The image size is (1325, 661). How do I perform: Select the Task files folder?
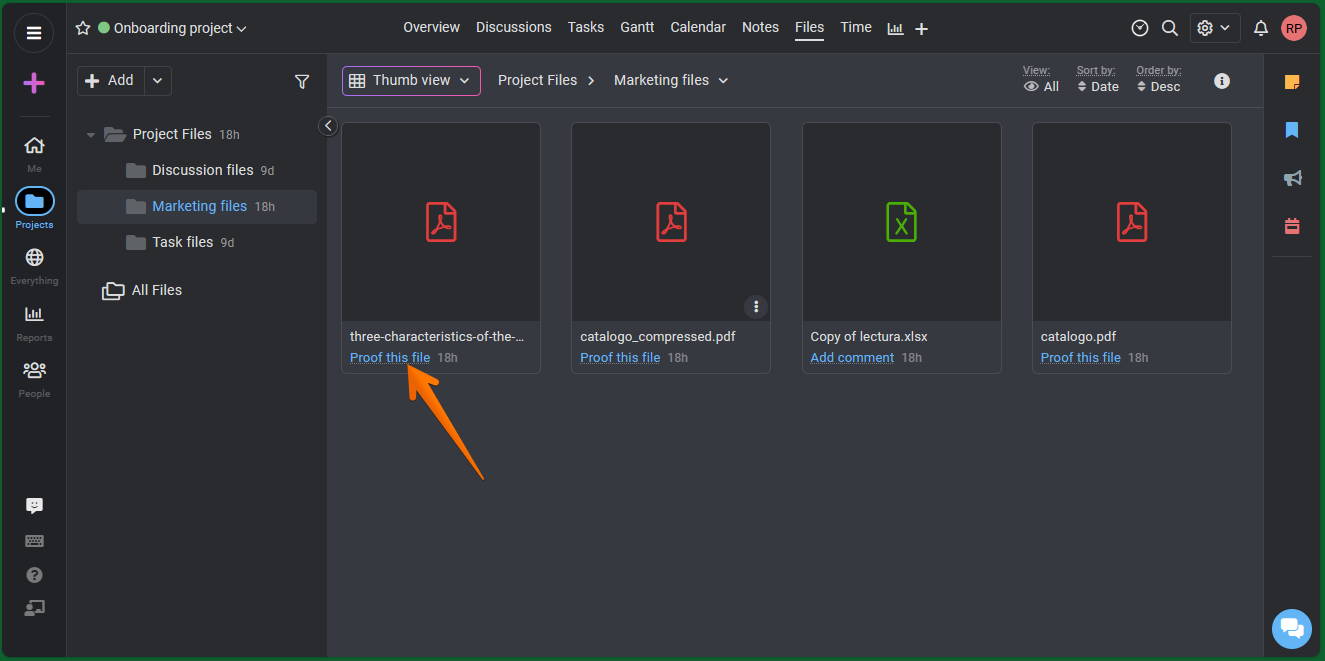tap(182, 242)
